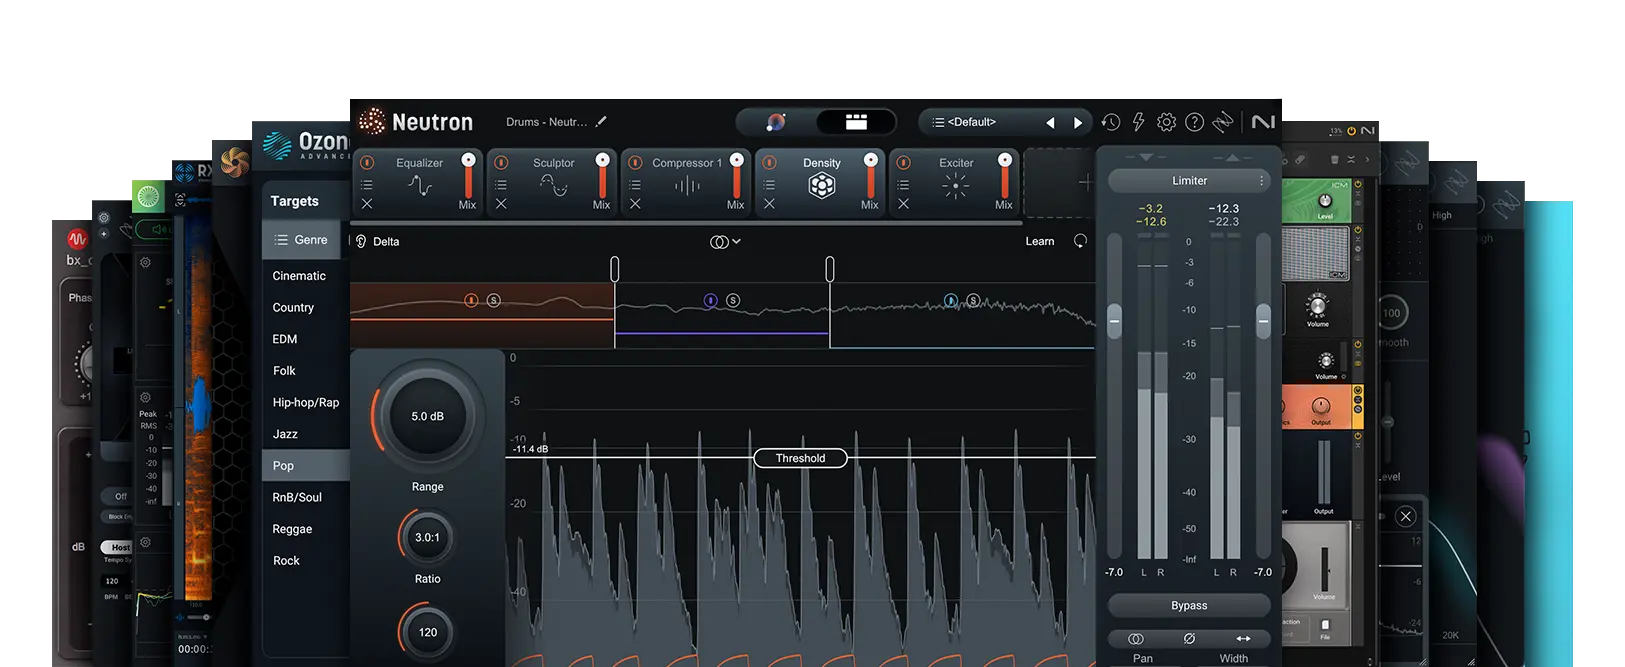Viewport: 1625px width, 667px height.
Task: Toggle the Sculptor module power button
Action: click(x=501, y=162)
